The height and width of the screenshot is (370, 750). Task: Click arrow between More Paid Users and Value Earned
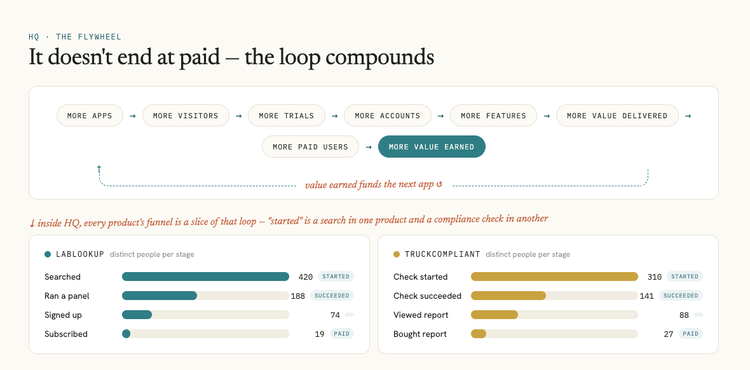368,147
